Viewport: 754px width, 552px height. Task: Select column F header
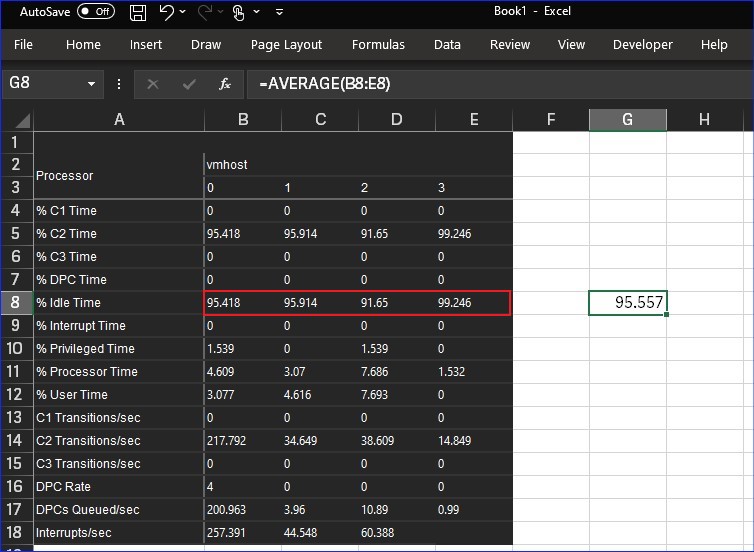[551, 120]
